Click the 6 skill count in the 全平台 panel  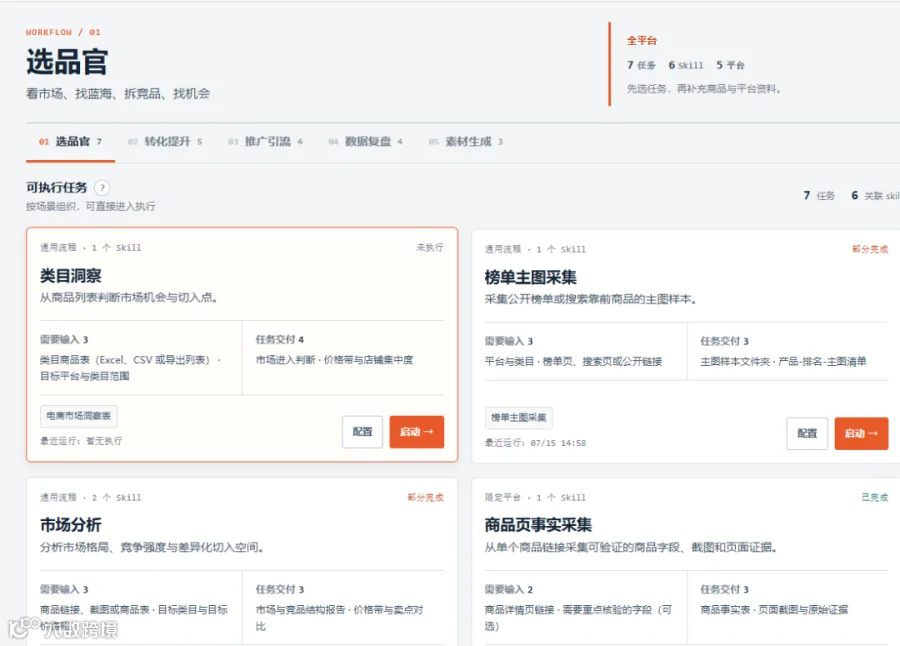686,65
